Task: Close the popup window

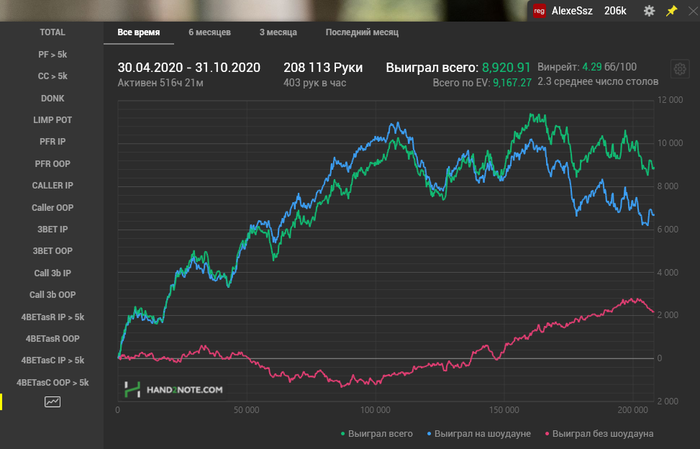Action: click(x=690, y=11)
